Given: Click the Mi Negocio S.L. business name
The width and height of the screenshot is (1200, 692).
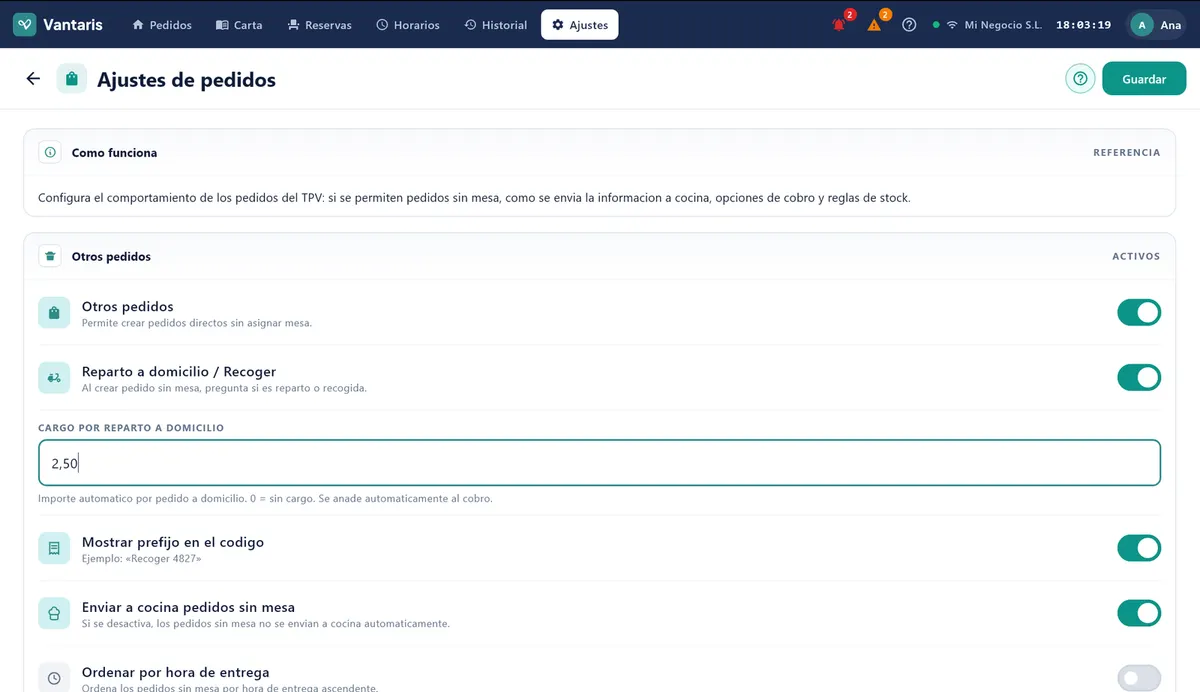Looking at the screenshot, I should pyautogui.click(x=1003, y=25).
